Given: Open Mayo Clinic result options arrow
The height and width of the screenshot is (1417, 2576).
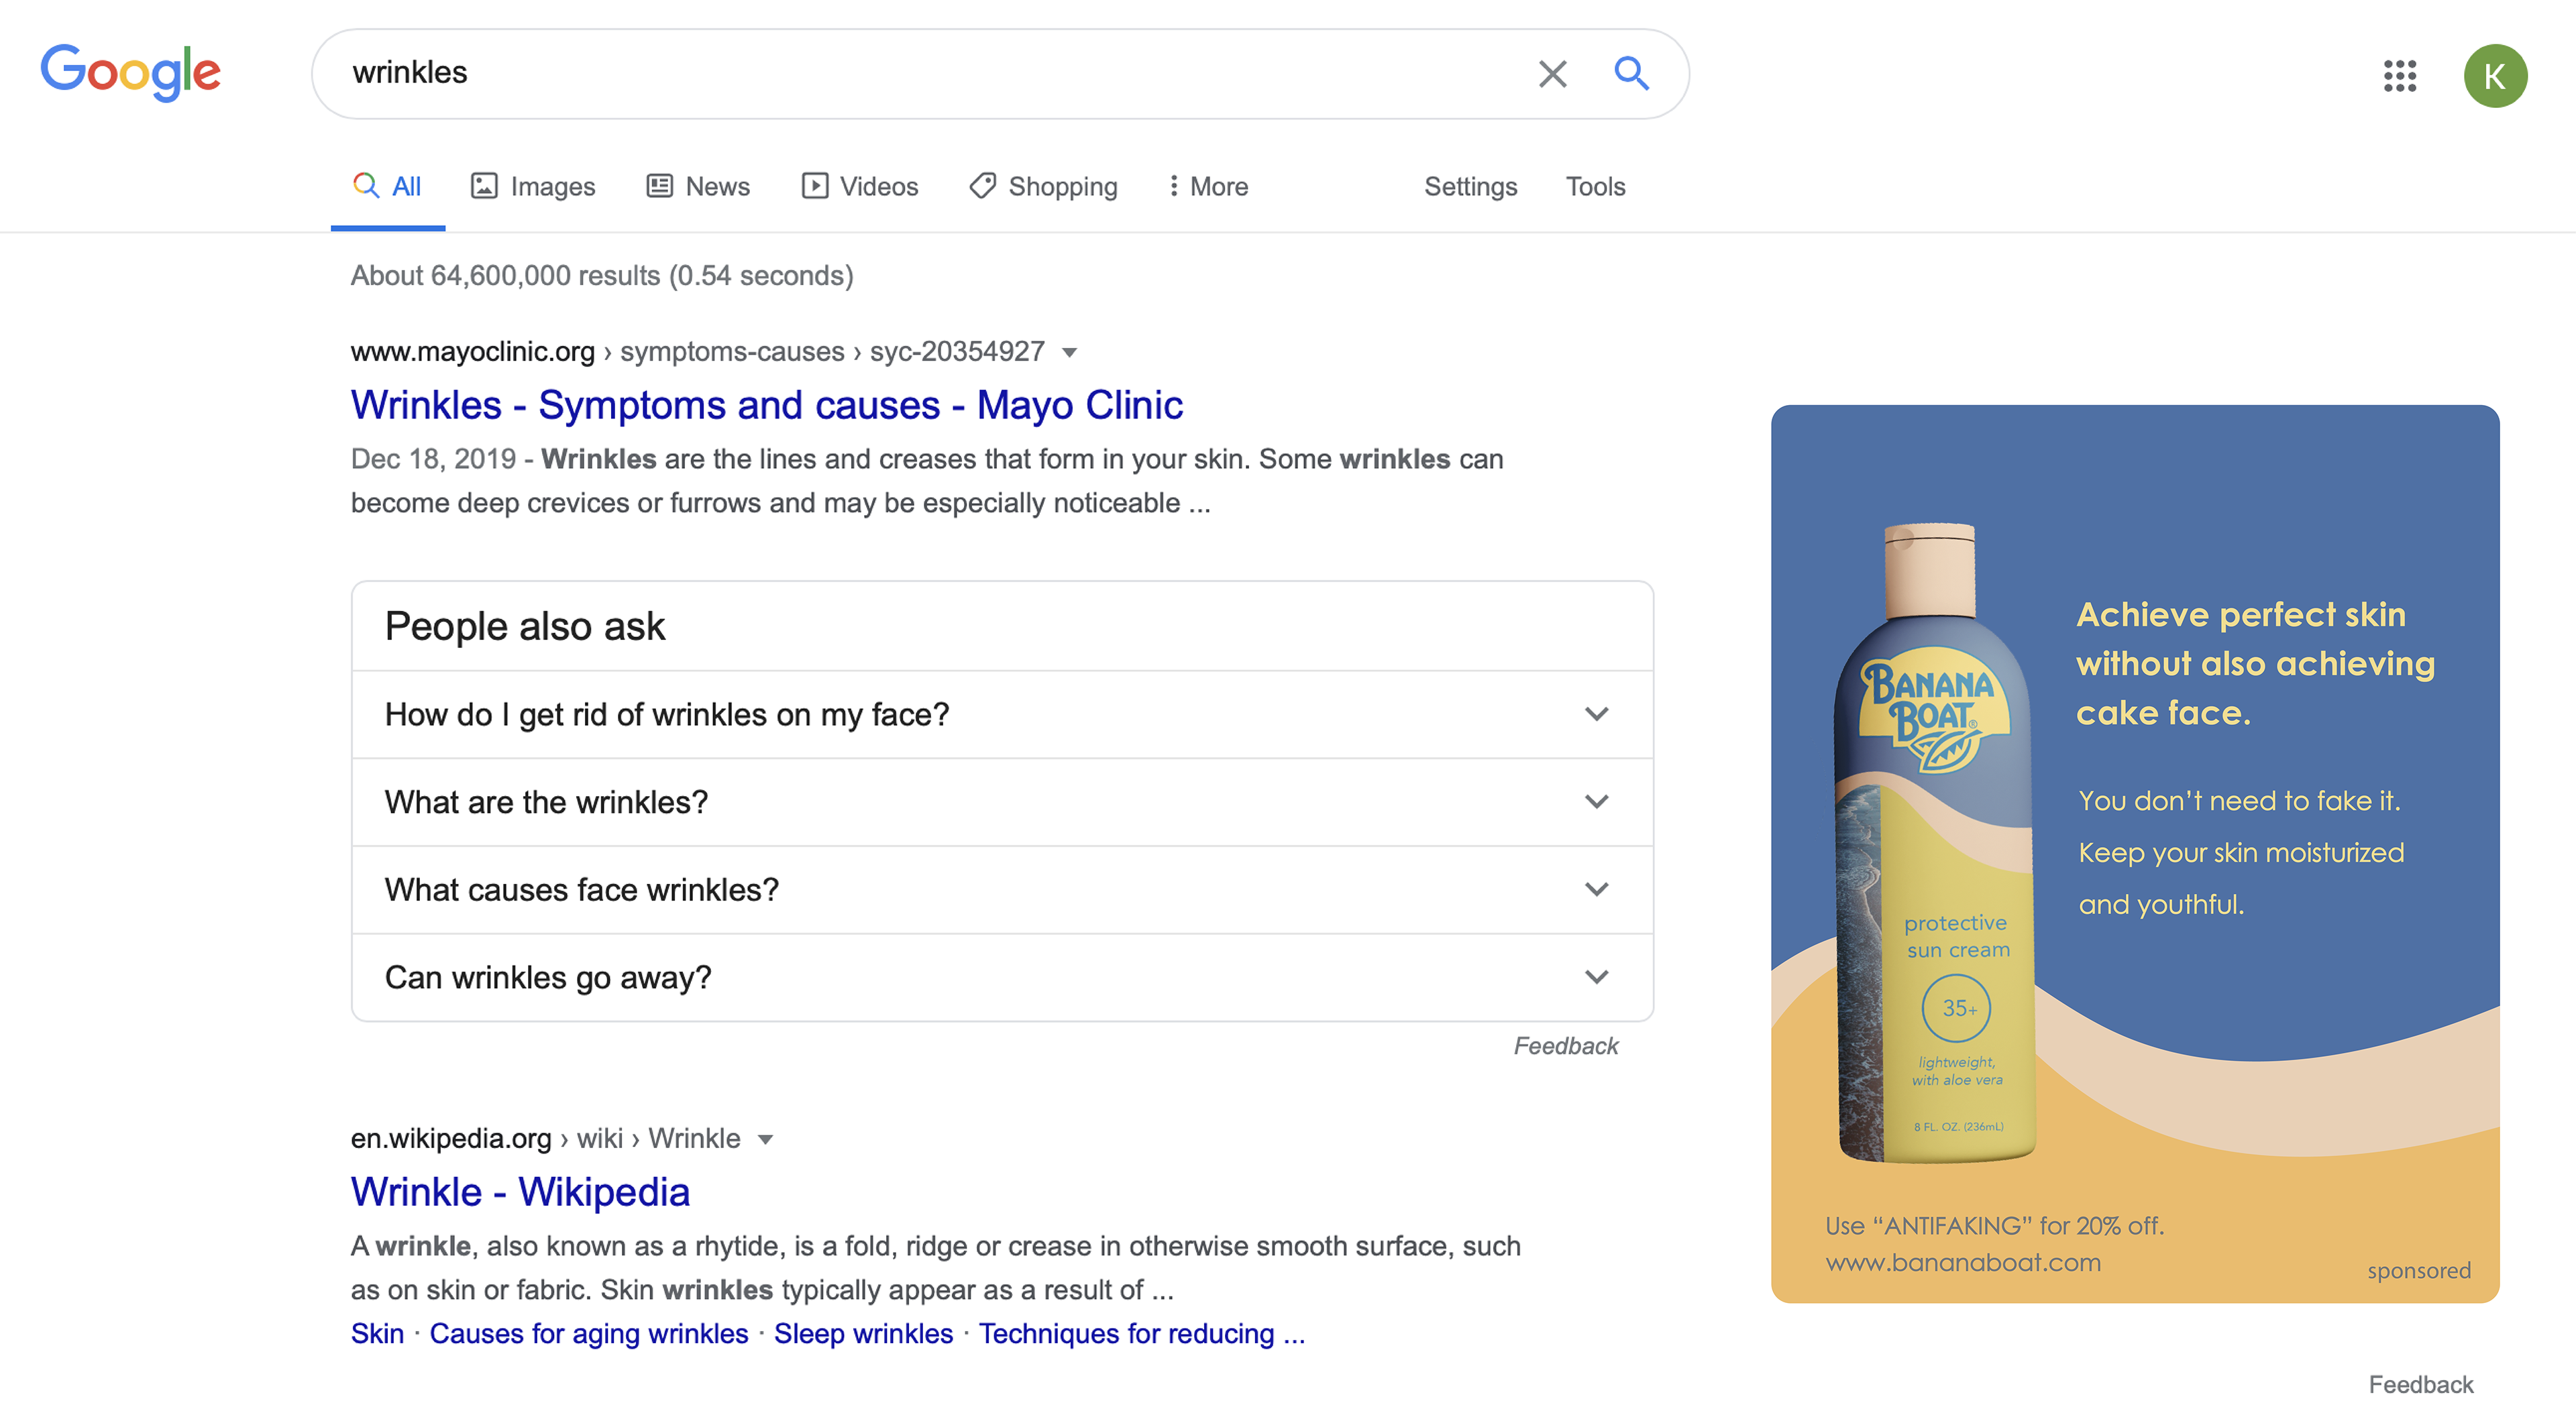Looking at the screenshot, I should point(1069,352).
